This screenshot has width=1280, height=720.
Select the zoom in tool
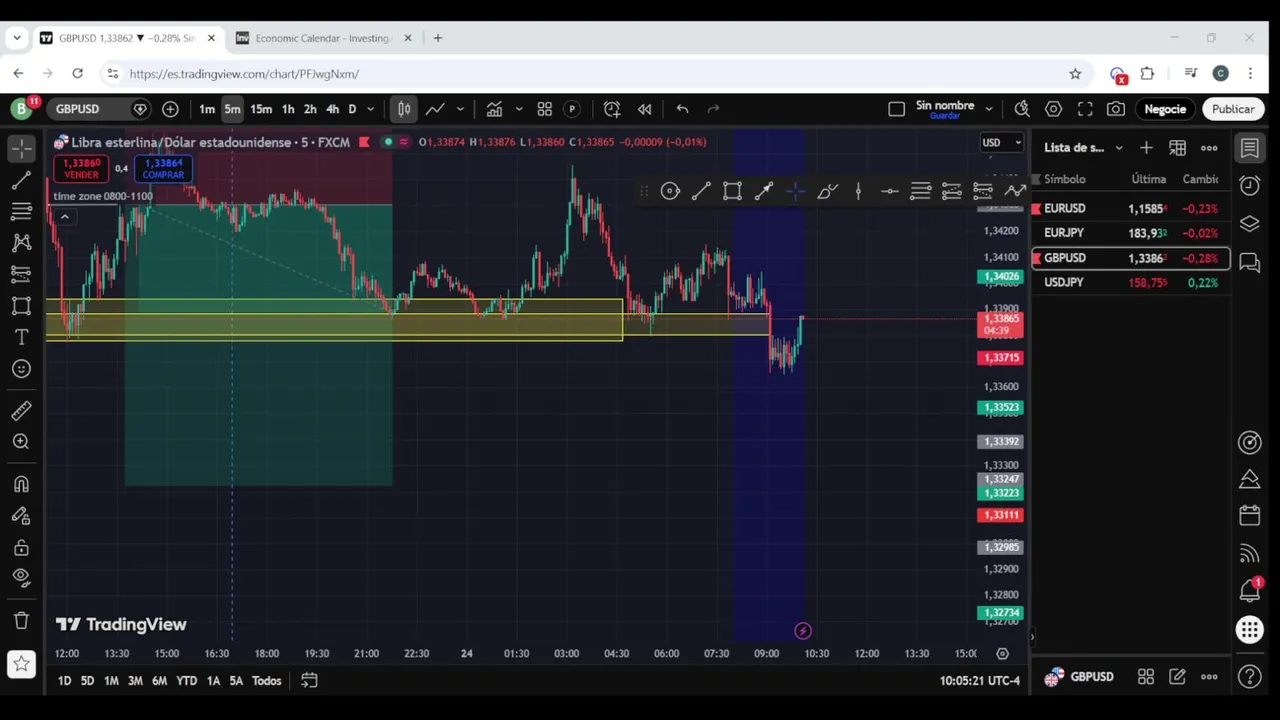(x=21, y=441)
